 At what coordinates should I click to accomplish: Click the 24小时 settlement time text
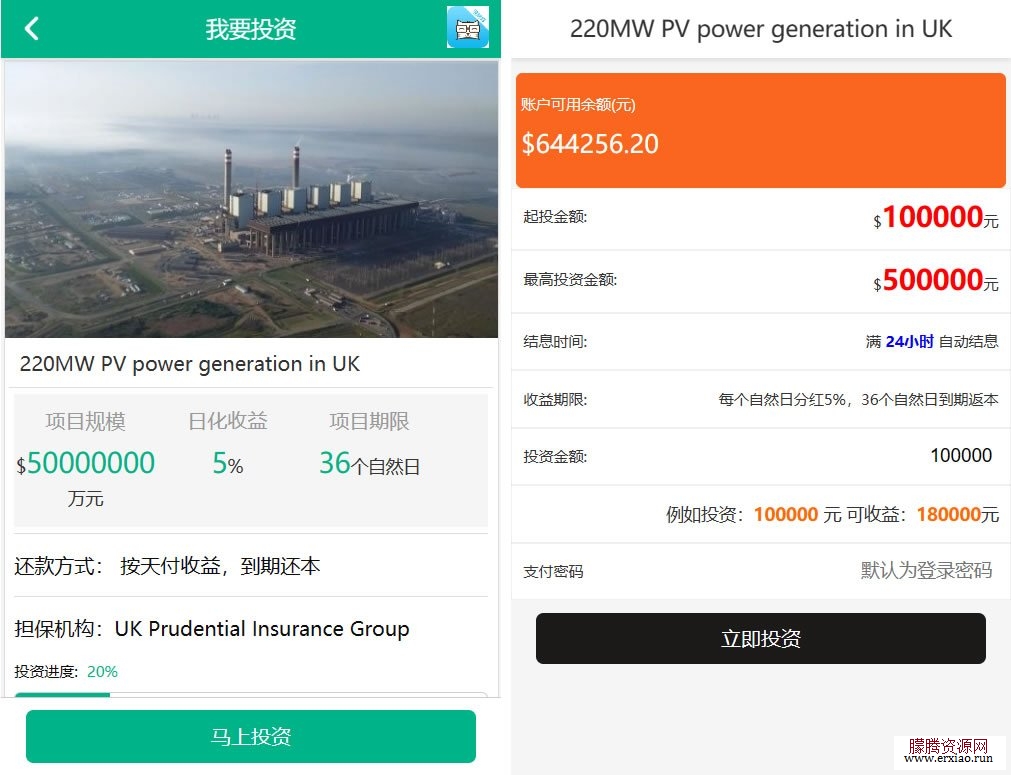tap(909, 342)
